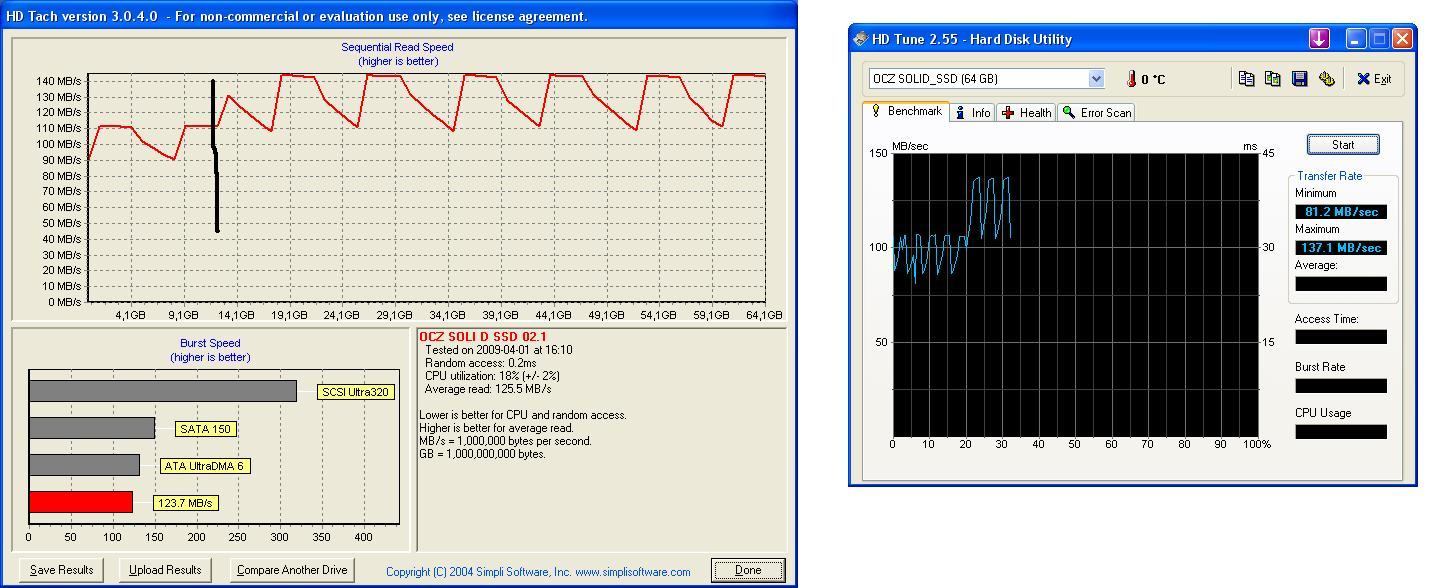This screenshot has height=588, width=1436.
Task: Click the empty Burst Rate field
Action: (1341, 385)
